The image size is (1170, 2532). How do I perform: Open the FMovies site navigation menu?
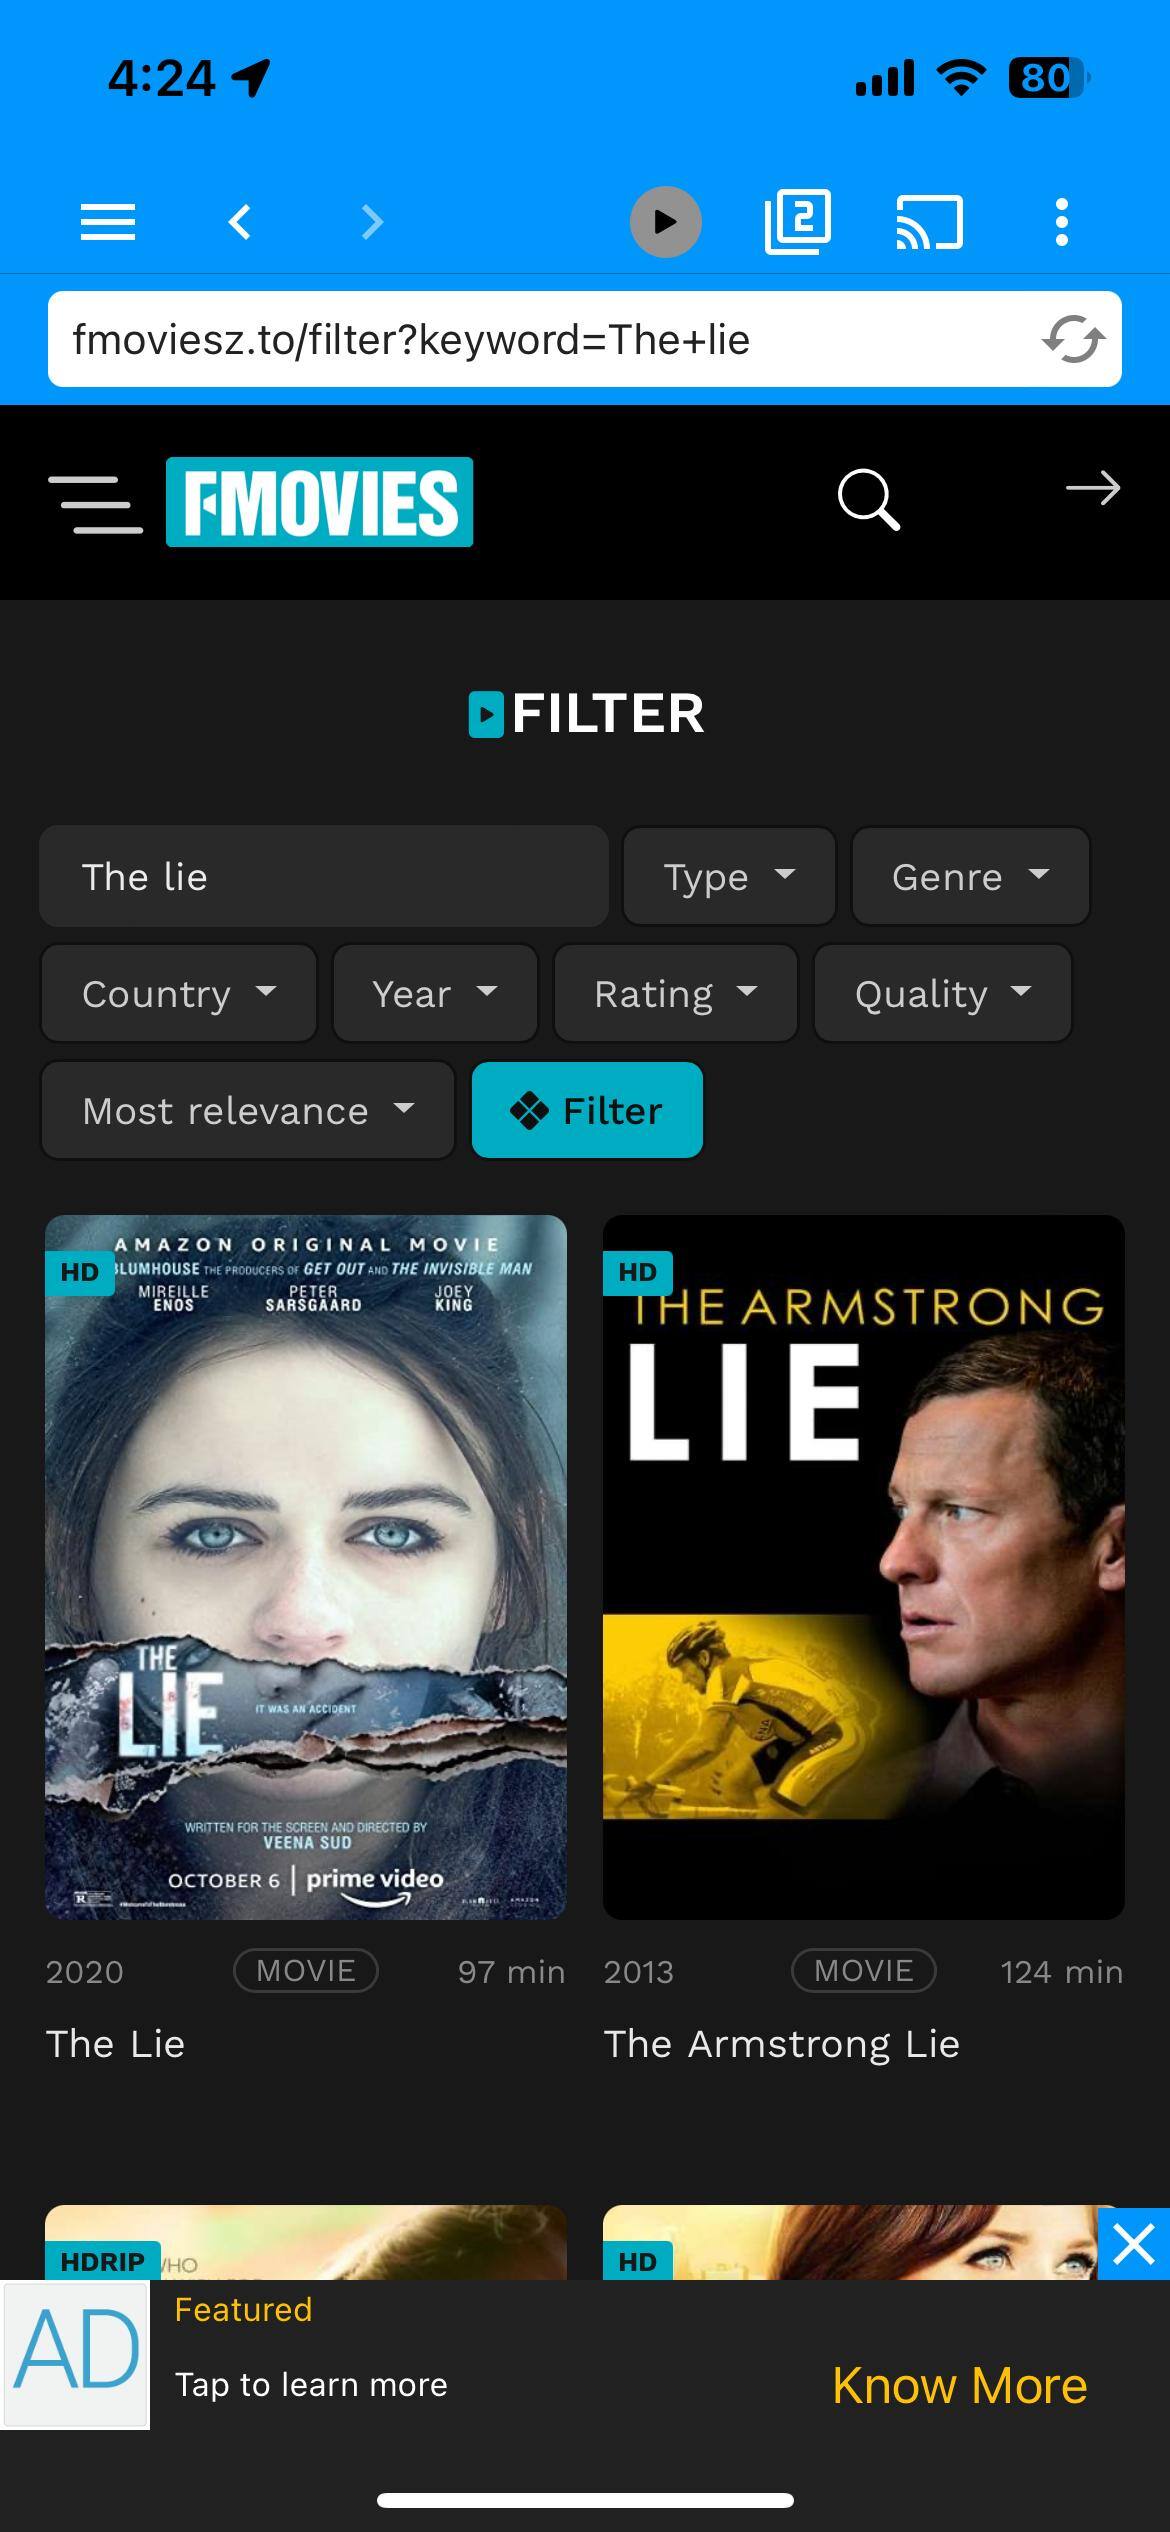pos(96,503)
